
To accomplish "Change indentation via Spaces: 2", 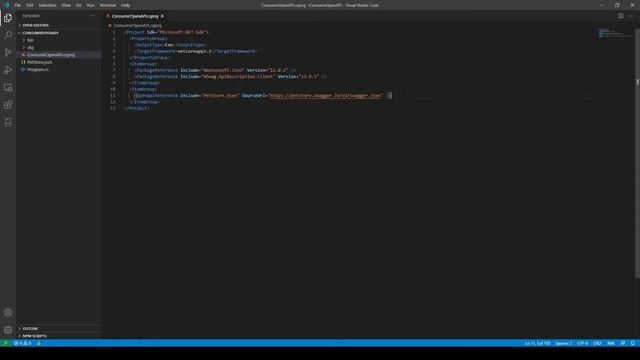I will [563, 343].
